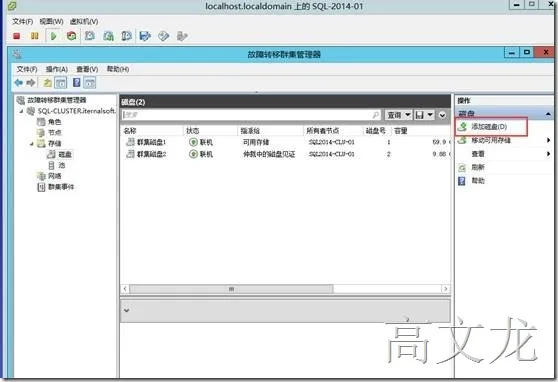This screenshot has width=558, height=382.
Task: Click the connect CD/DVD toolbar icon
Action: coord(163,36)
